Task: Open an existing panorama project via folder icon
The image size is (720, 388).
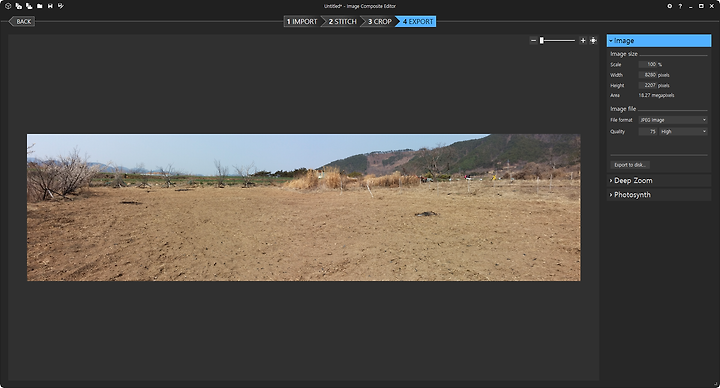Action: click(x=39, y=6)
